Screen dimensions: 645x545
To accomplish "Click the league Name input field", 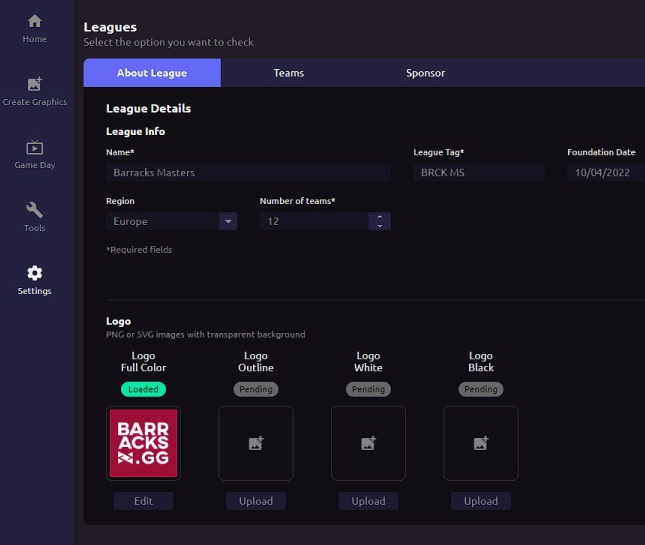I will click(250, 172).
